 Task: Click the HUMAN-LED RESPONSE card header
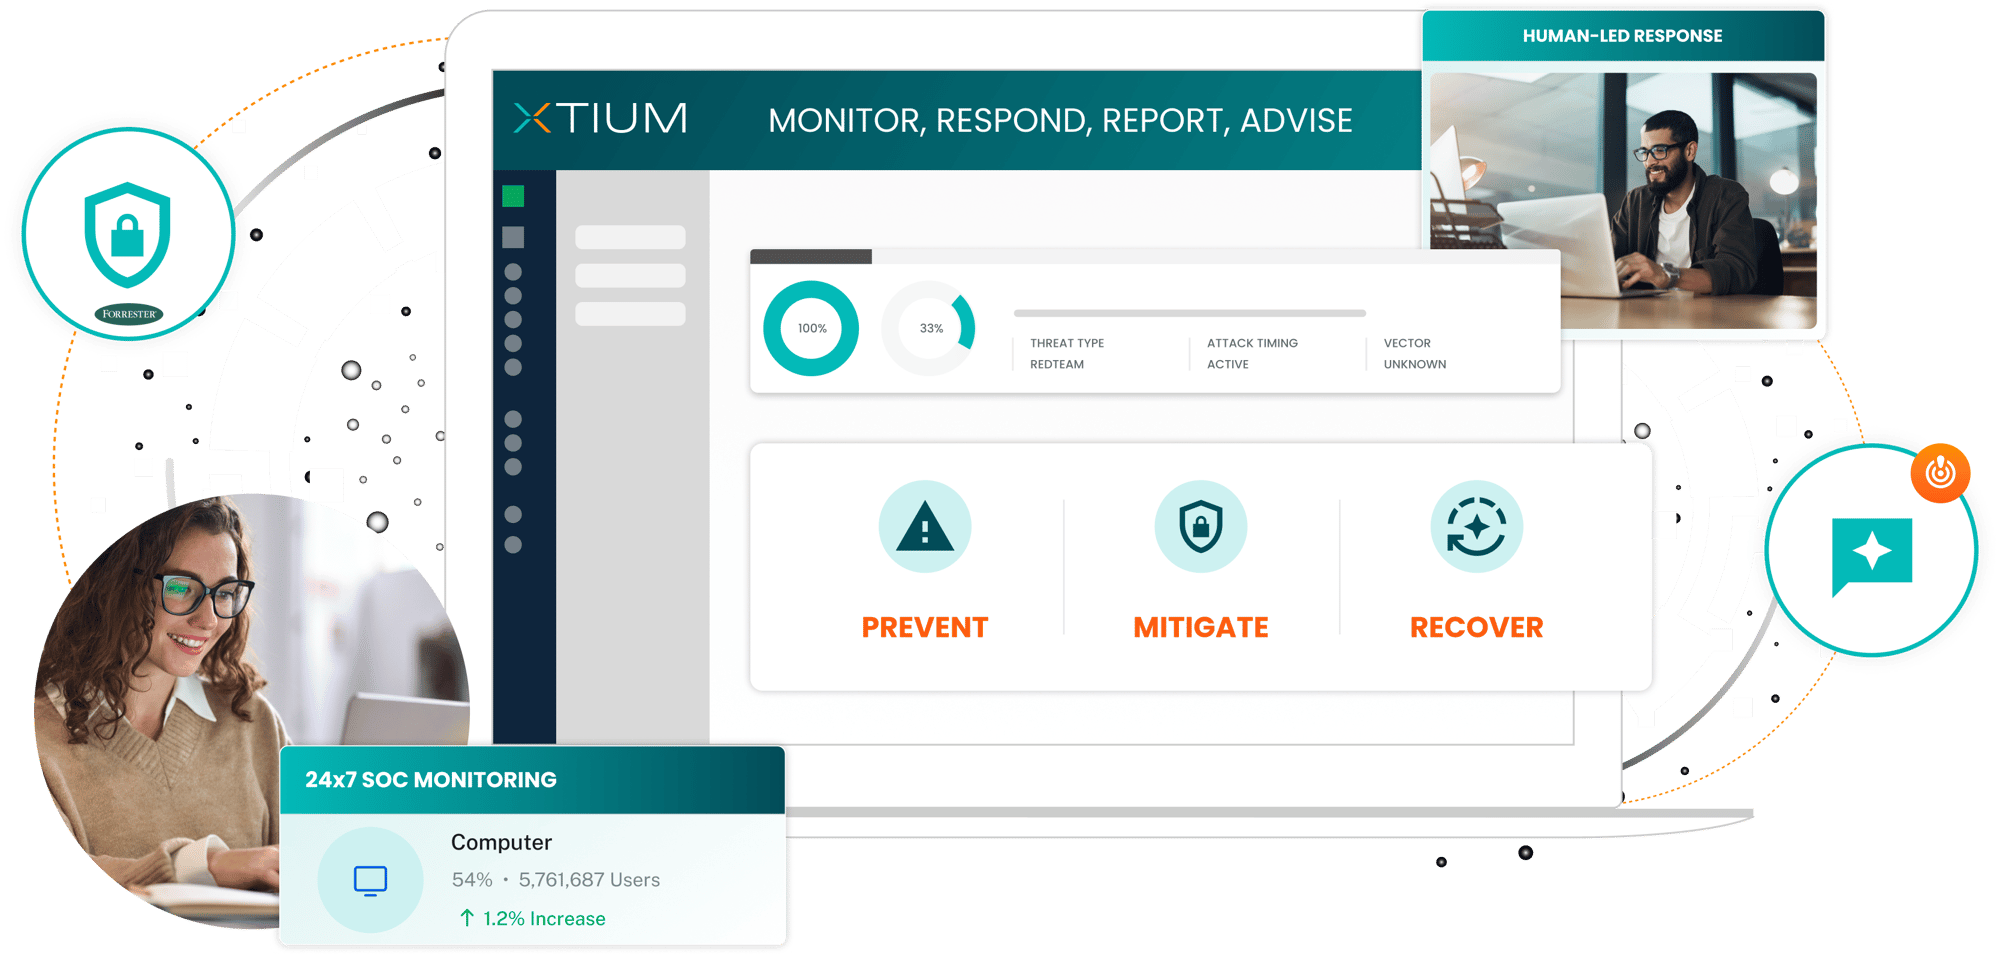tap(1623, 36)
